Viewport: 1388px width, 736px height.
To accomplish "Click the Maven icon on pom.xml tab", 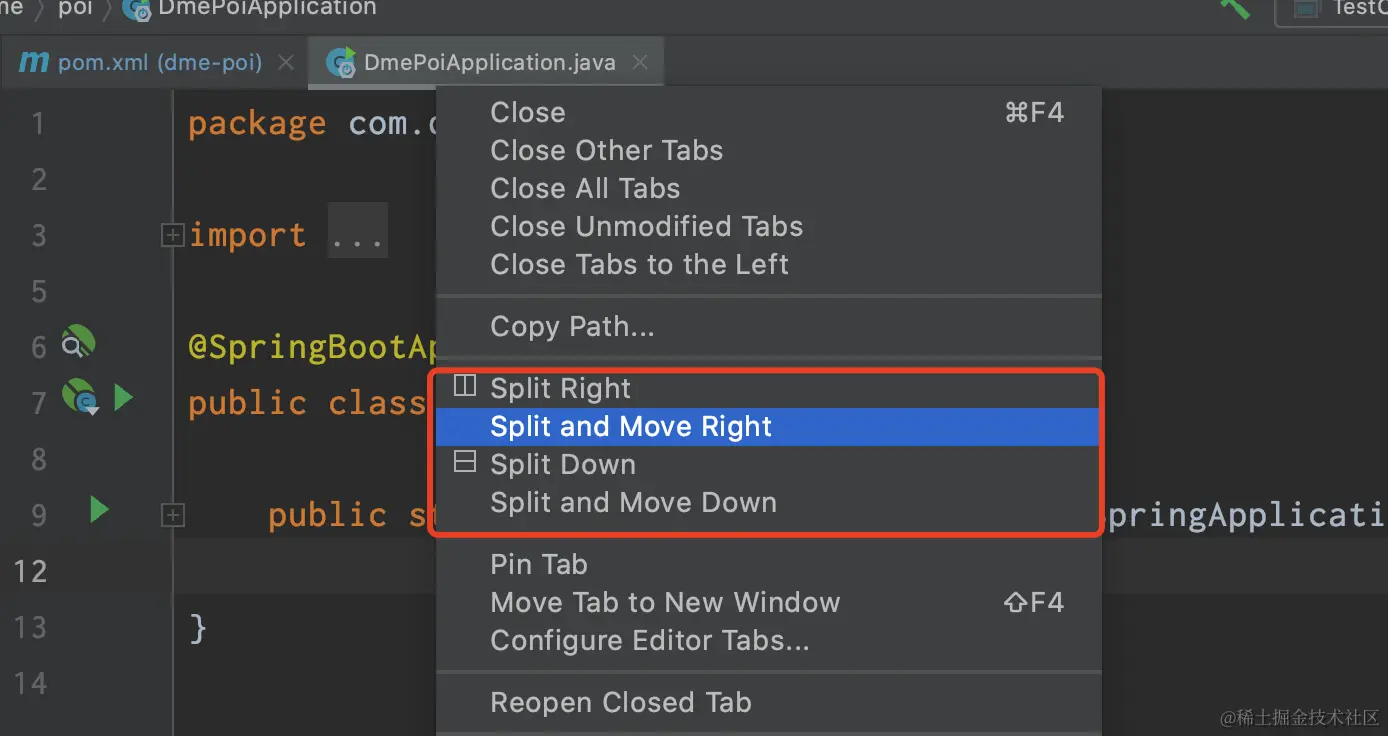I will 34,62.
